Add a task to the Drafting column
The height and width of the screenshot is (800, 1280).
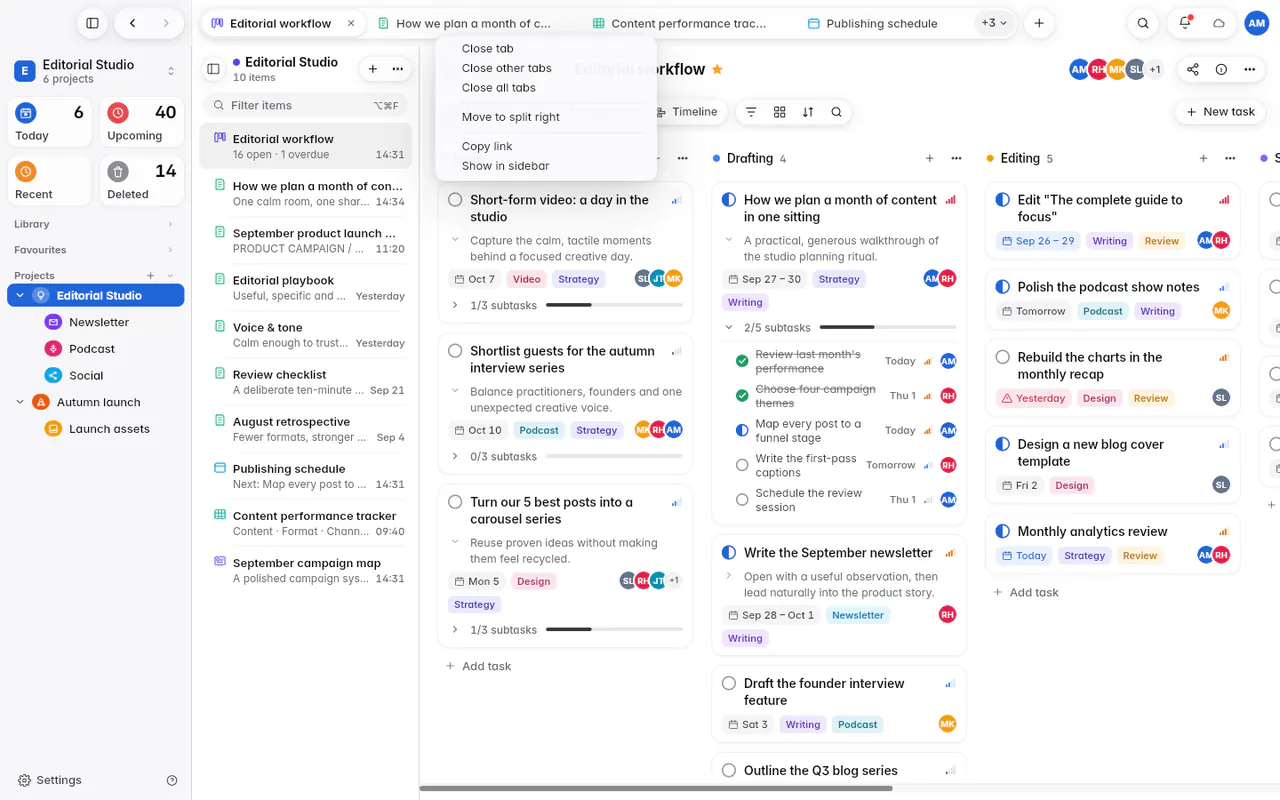click(x=929, y=158)
